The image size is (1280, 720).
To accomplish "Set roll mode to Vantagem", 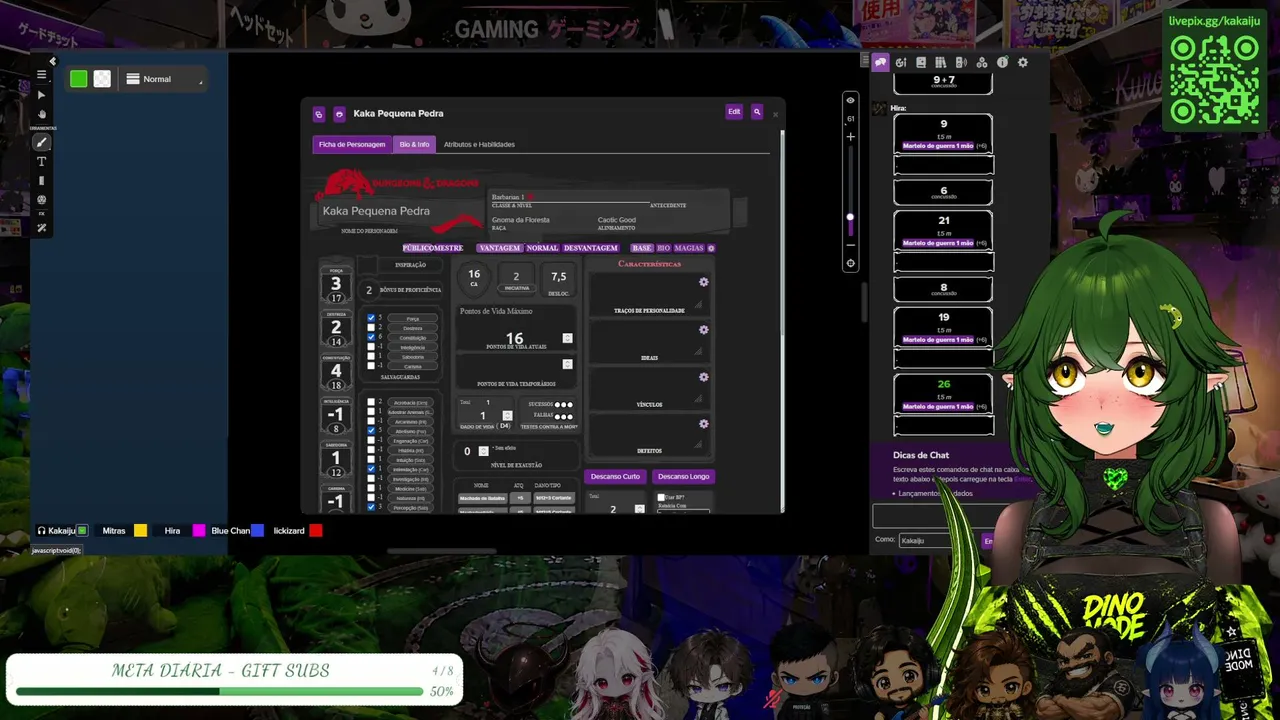I will (499, 248).
